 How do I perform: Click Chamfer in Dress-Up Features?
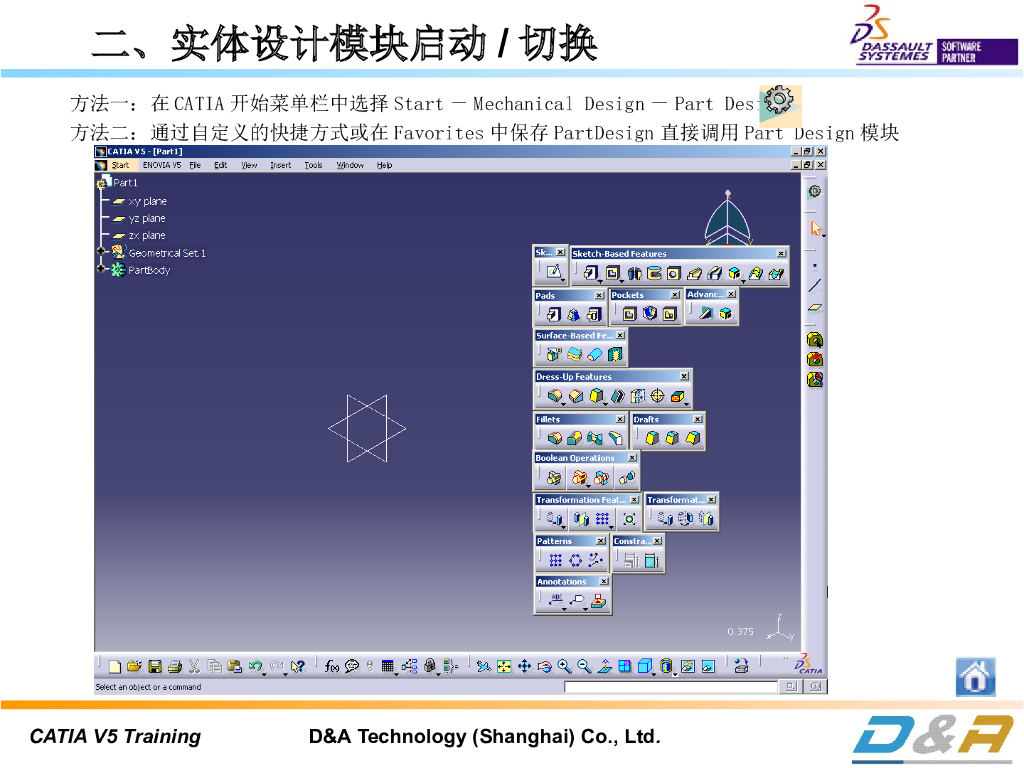[576, 396]
